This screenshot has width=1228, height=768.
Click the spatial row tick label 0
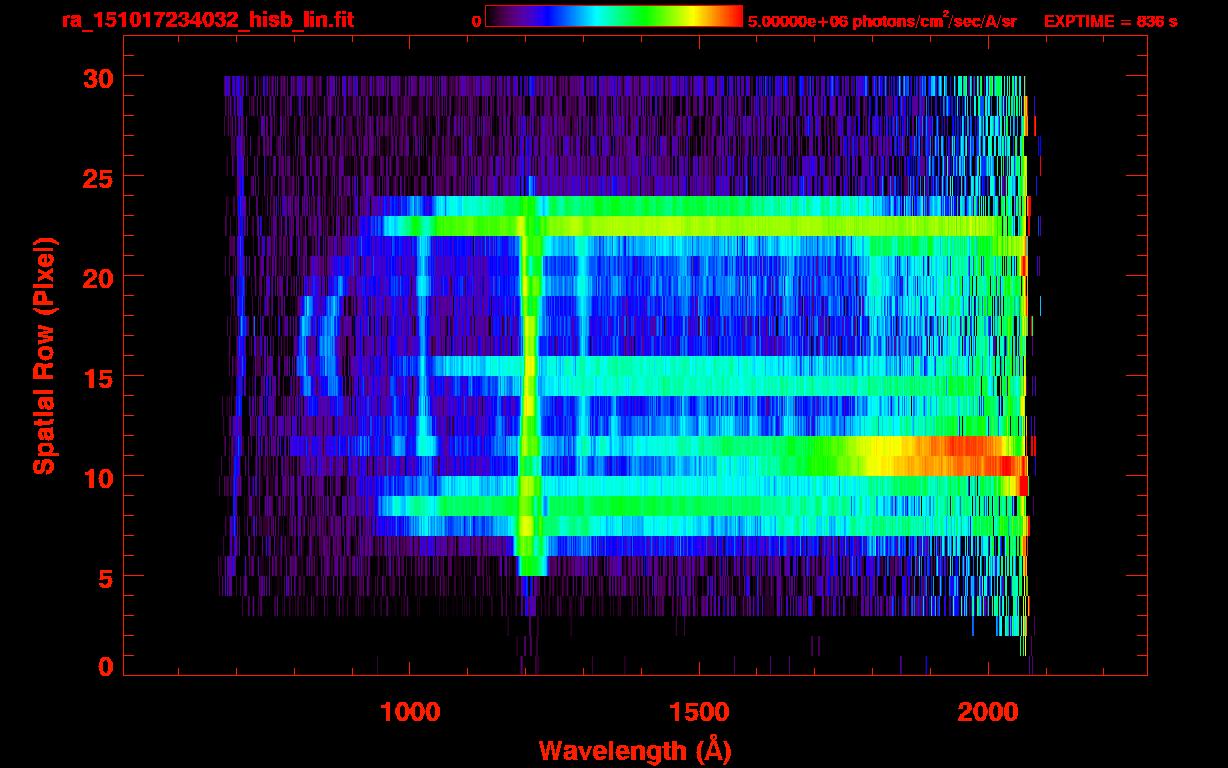[104, 665]
